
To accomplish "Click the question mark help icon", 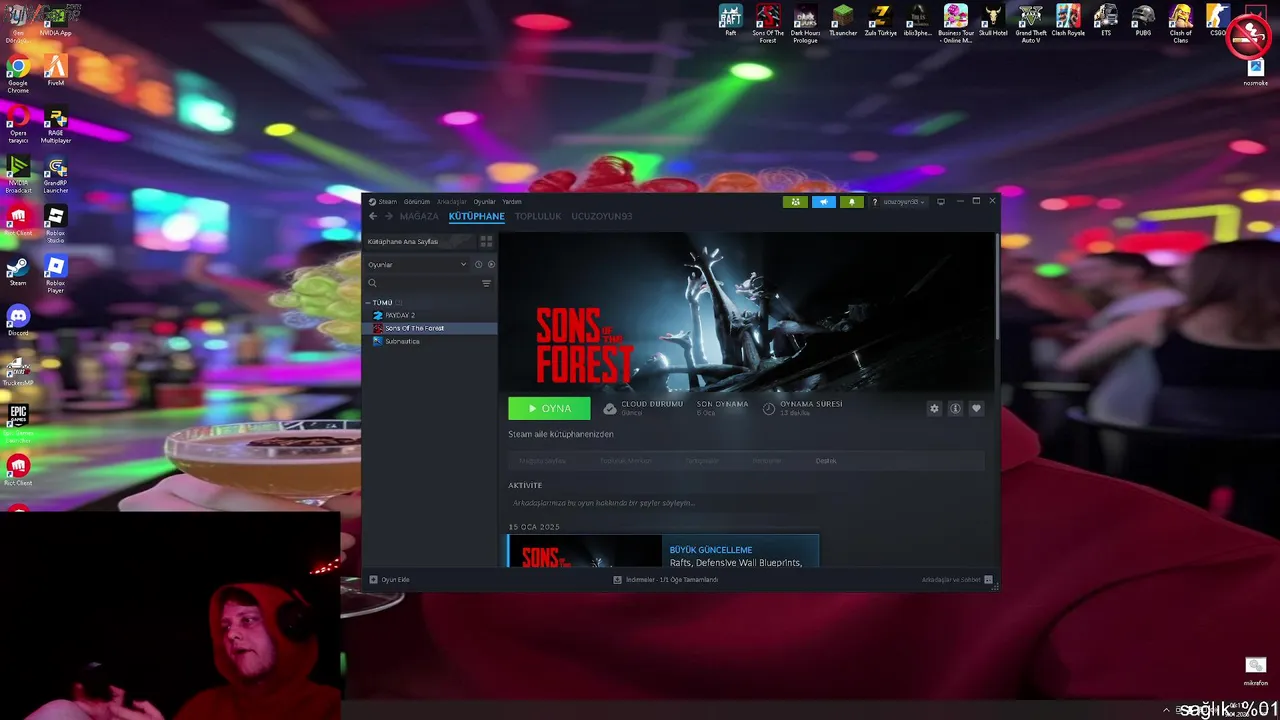I will [875, 202].
